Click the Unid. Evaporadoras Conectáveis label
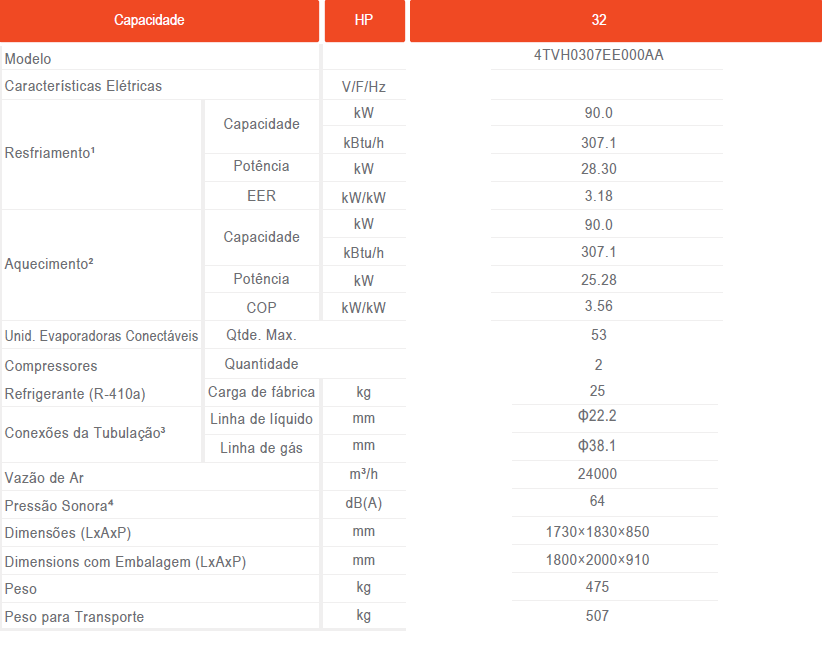Viewport: 822px width, 649px height. [x=101, y=336]
